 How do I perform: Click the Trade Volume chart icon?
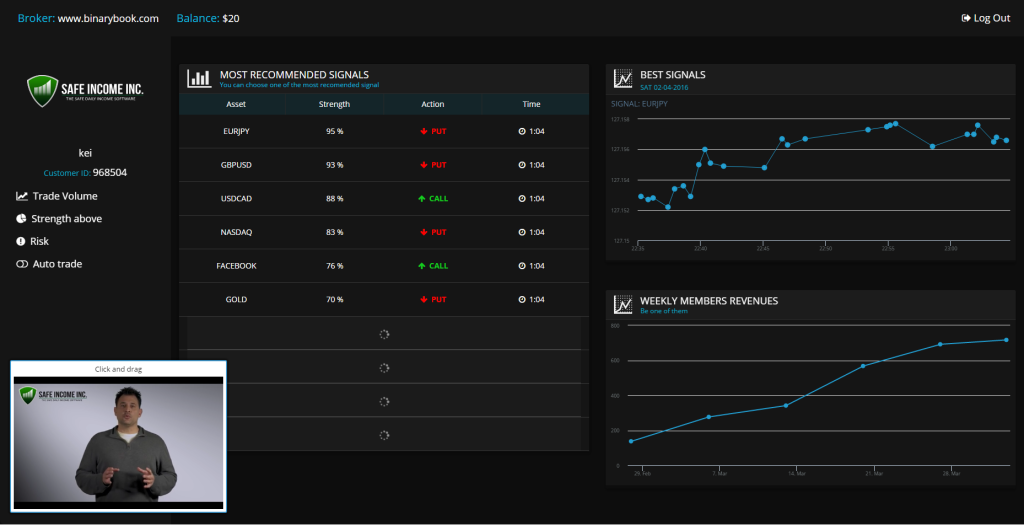[22, 196]
